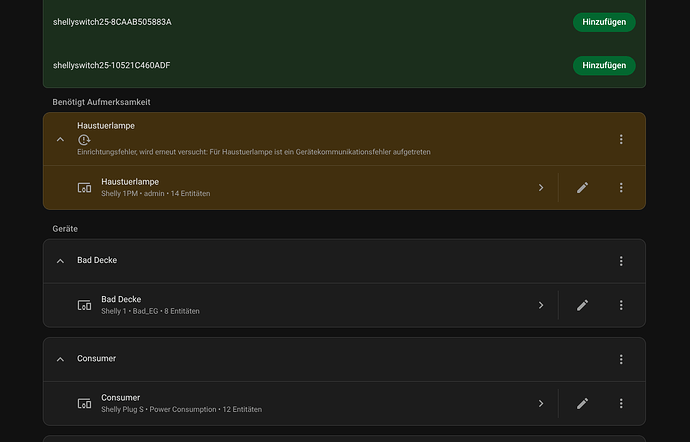Viewport: 690px width, 442px height.
Task: Open Consumer device details chevron
Action: click(x=540, y=403)
